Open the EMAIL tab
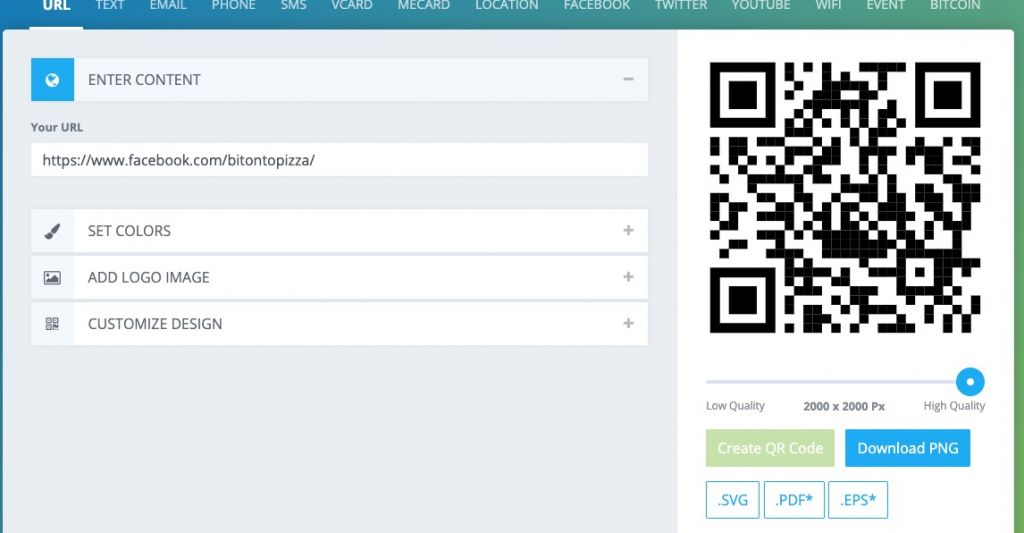Viewport: 1024px width, 533px height. [x=168, y=6]
